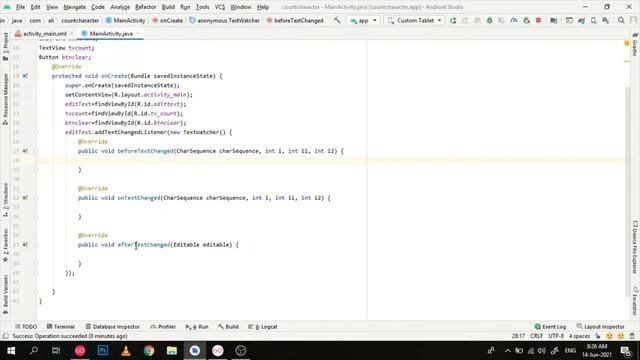640x360 pixels.
Task: Toggle the Gradle side panel
Action: (x=635, y=44)
